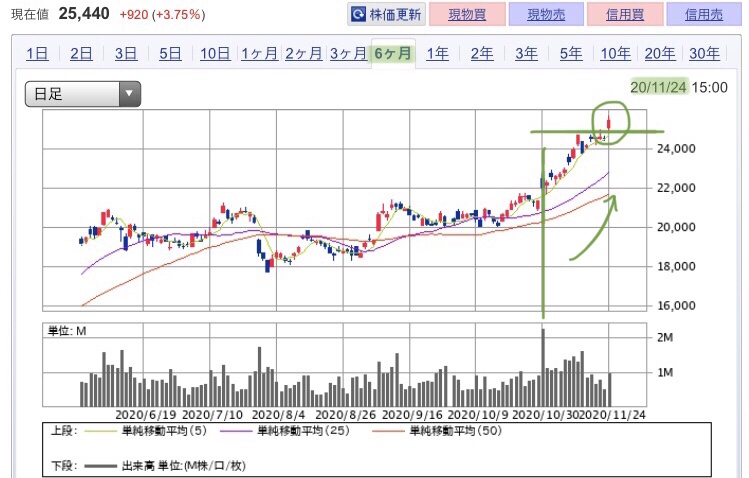Screen dimensions: 749x478
Task: Show the 2年 chart range
Action: coord(482,53)
